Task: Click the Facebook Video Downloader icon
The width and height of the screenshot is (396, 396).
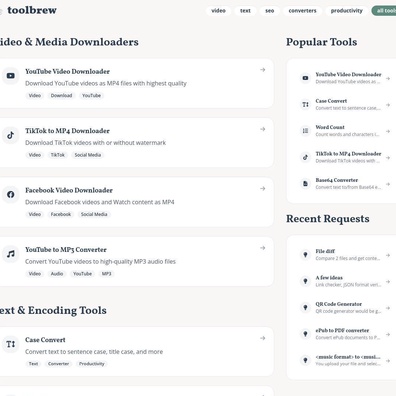Action: (x=11, y=194)
